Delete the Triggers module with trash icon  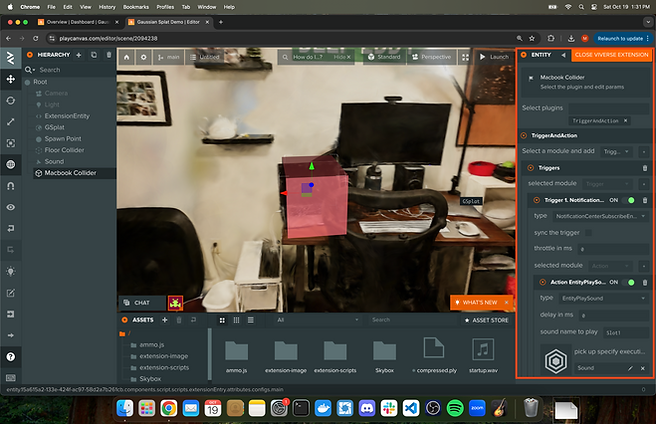644,168
